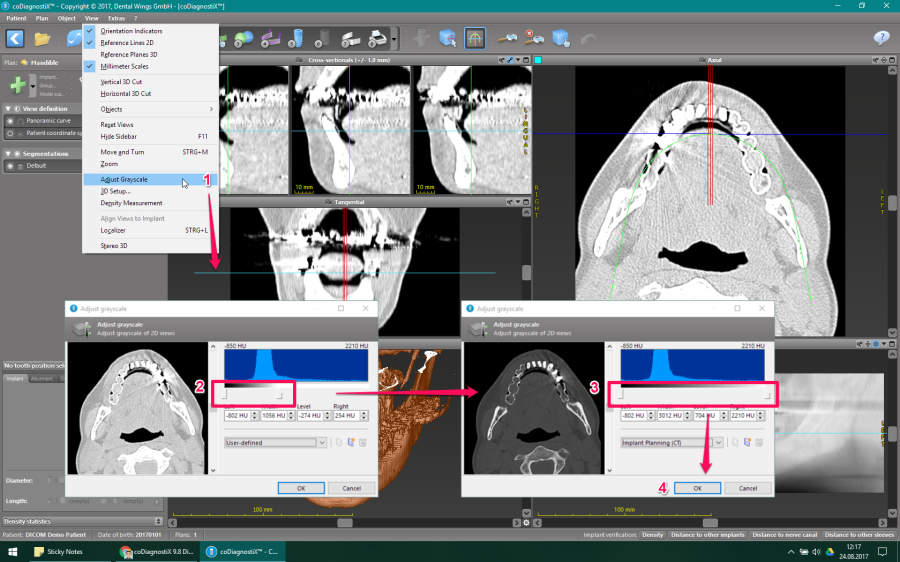This screenshot has height=562, width=900.
Task: Expand the Objects submenu
Action: point(150,109)
